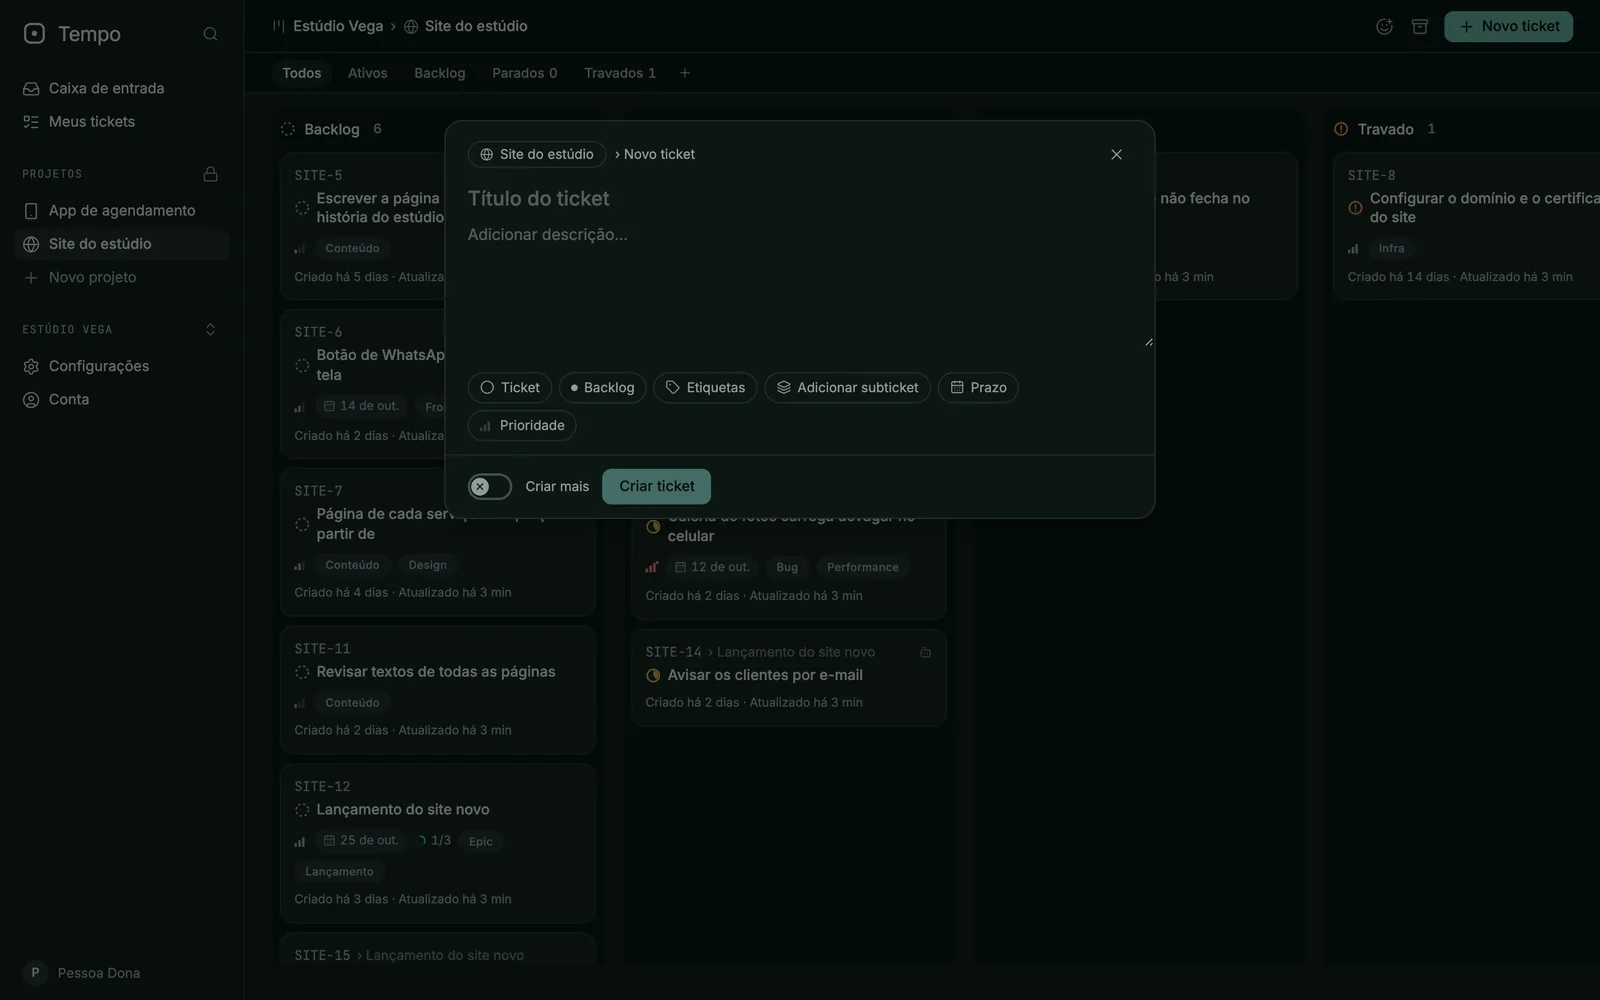Switch to the Travados tab
1600x1000 pixels.
620,73
